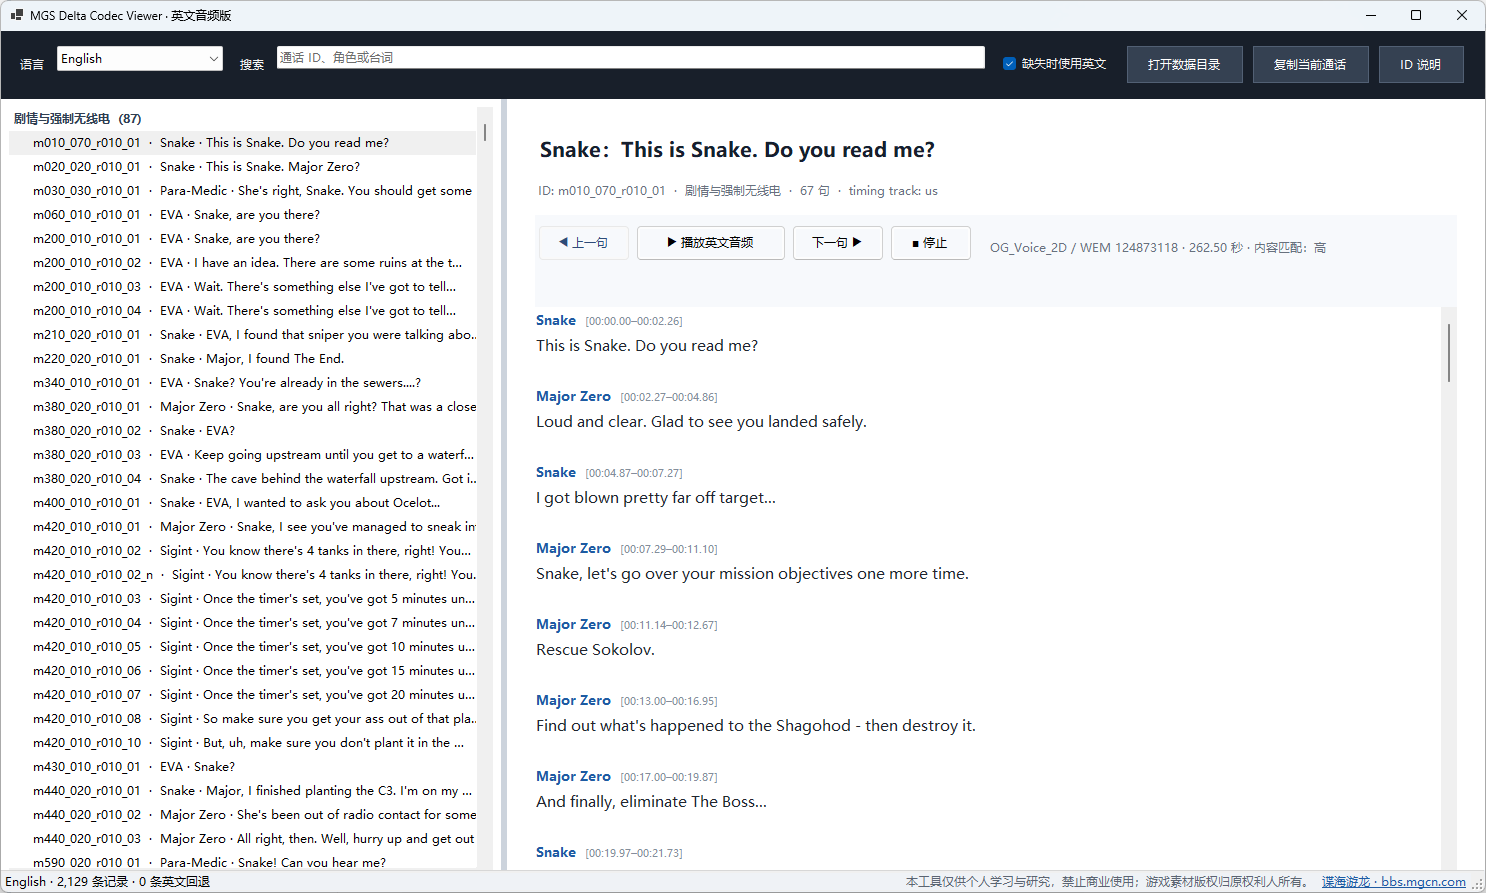Select 'Major, I found The End' call
This screenshot has width=1486, height=893.
click(x=243, y=359)
